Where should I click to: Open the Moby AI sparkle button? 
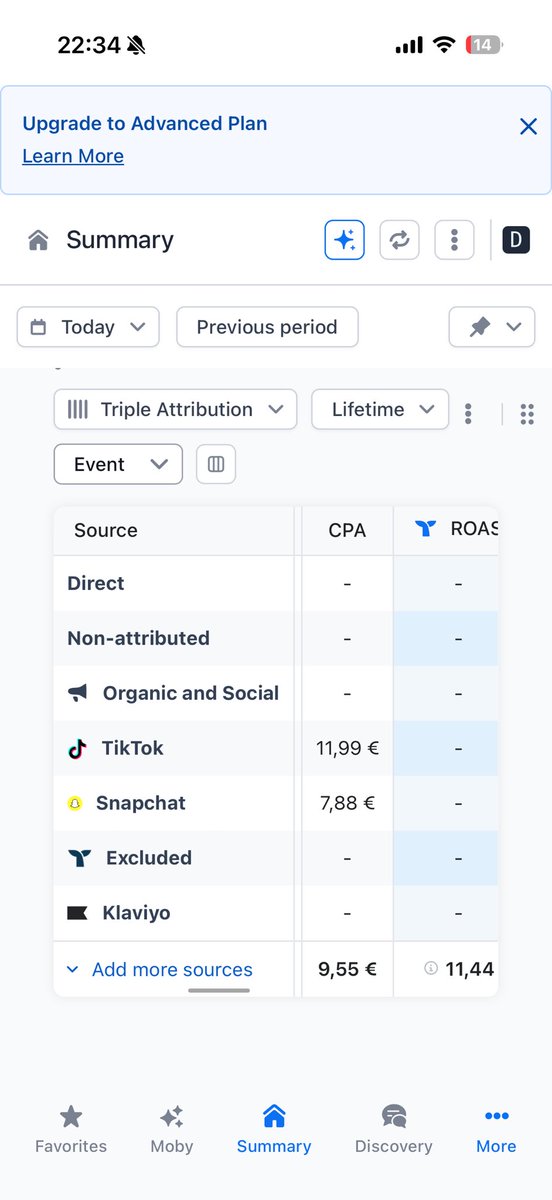tap(344, 240)
